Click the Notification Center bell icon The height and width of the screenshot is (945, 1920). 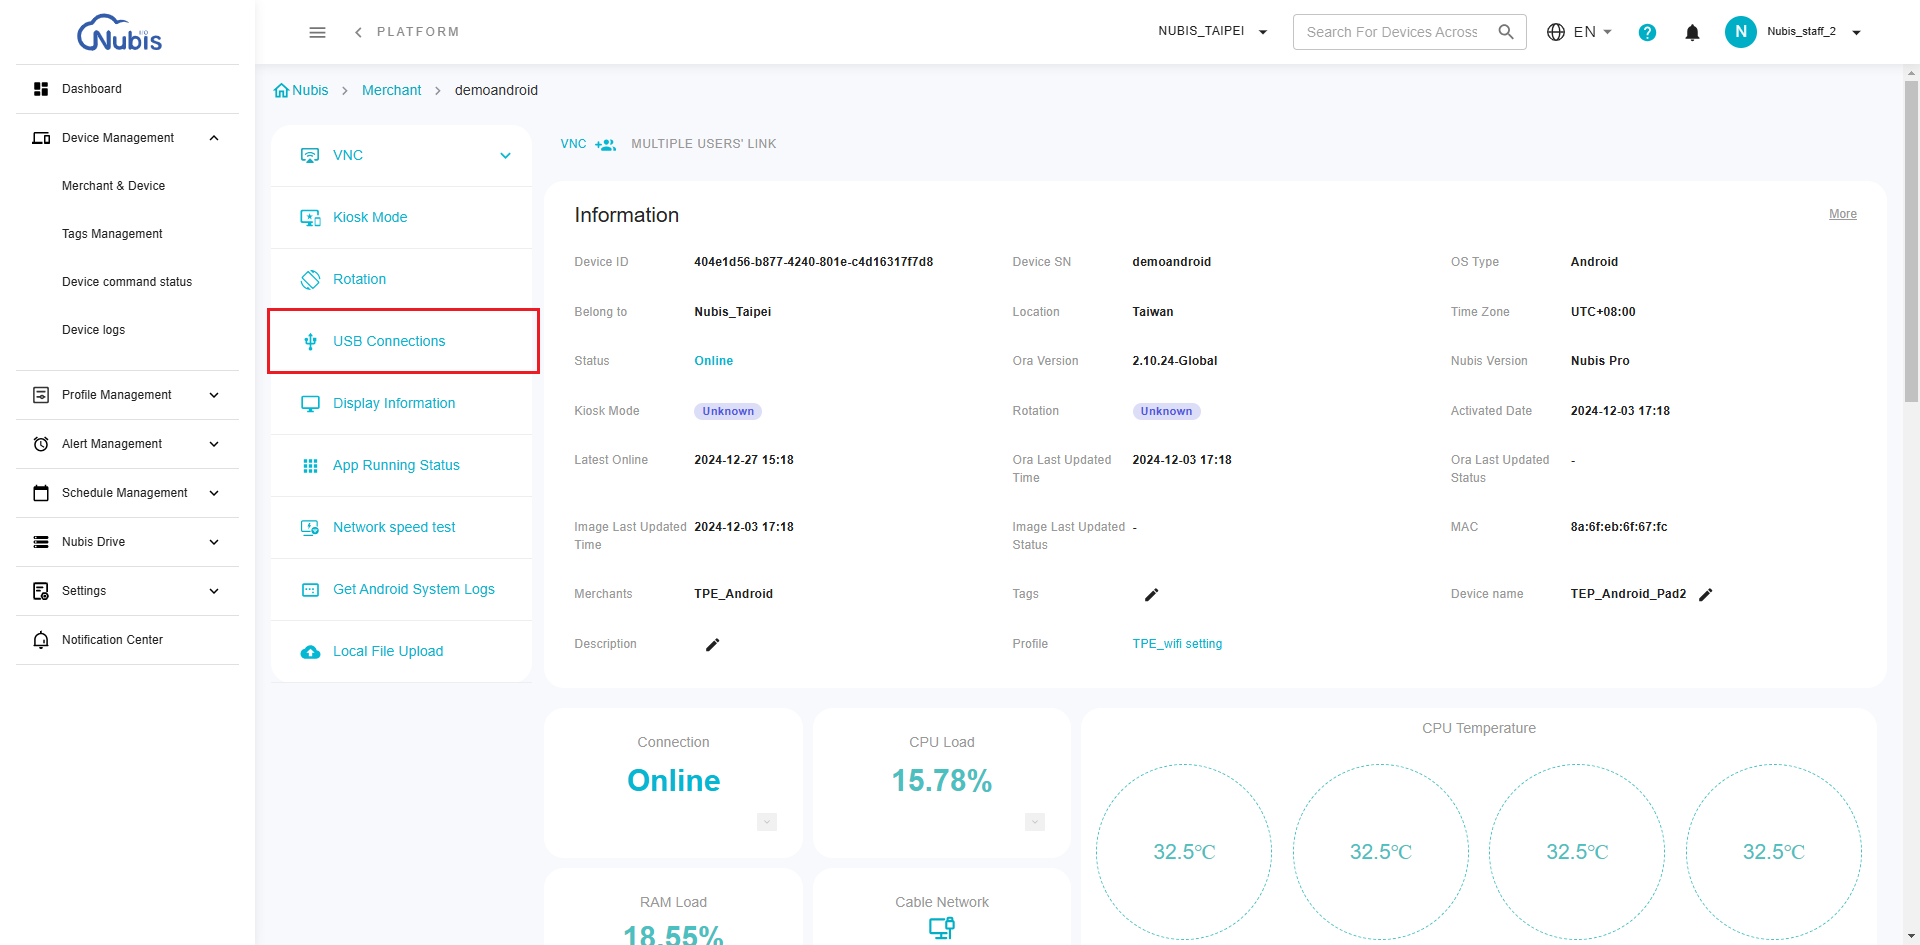pyautogui.click(x=41, y=640)
